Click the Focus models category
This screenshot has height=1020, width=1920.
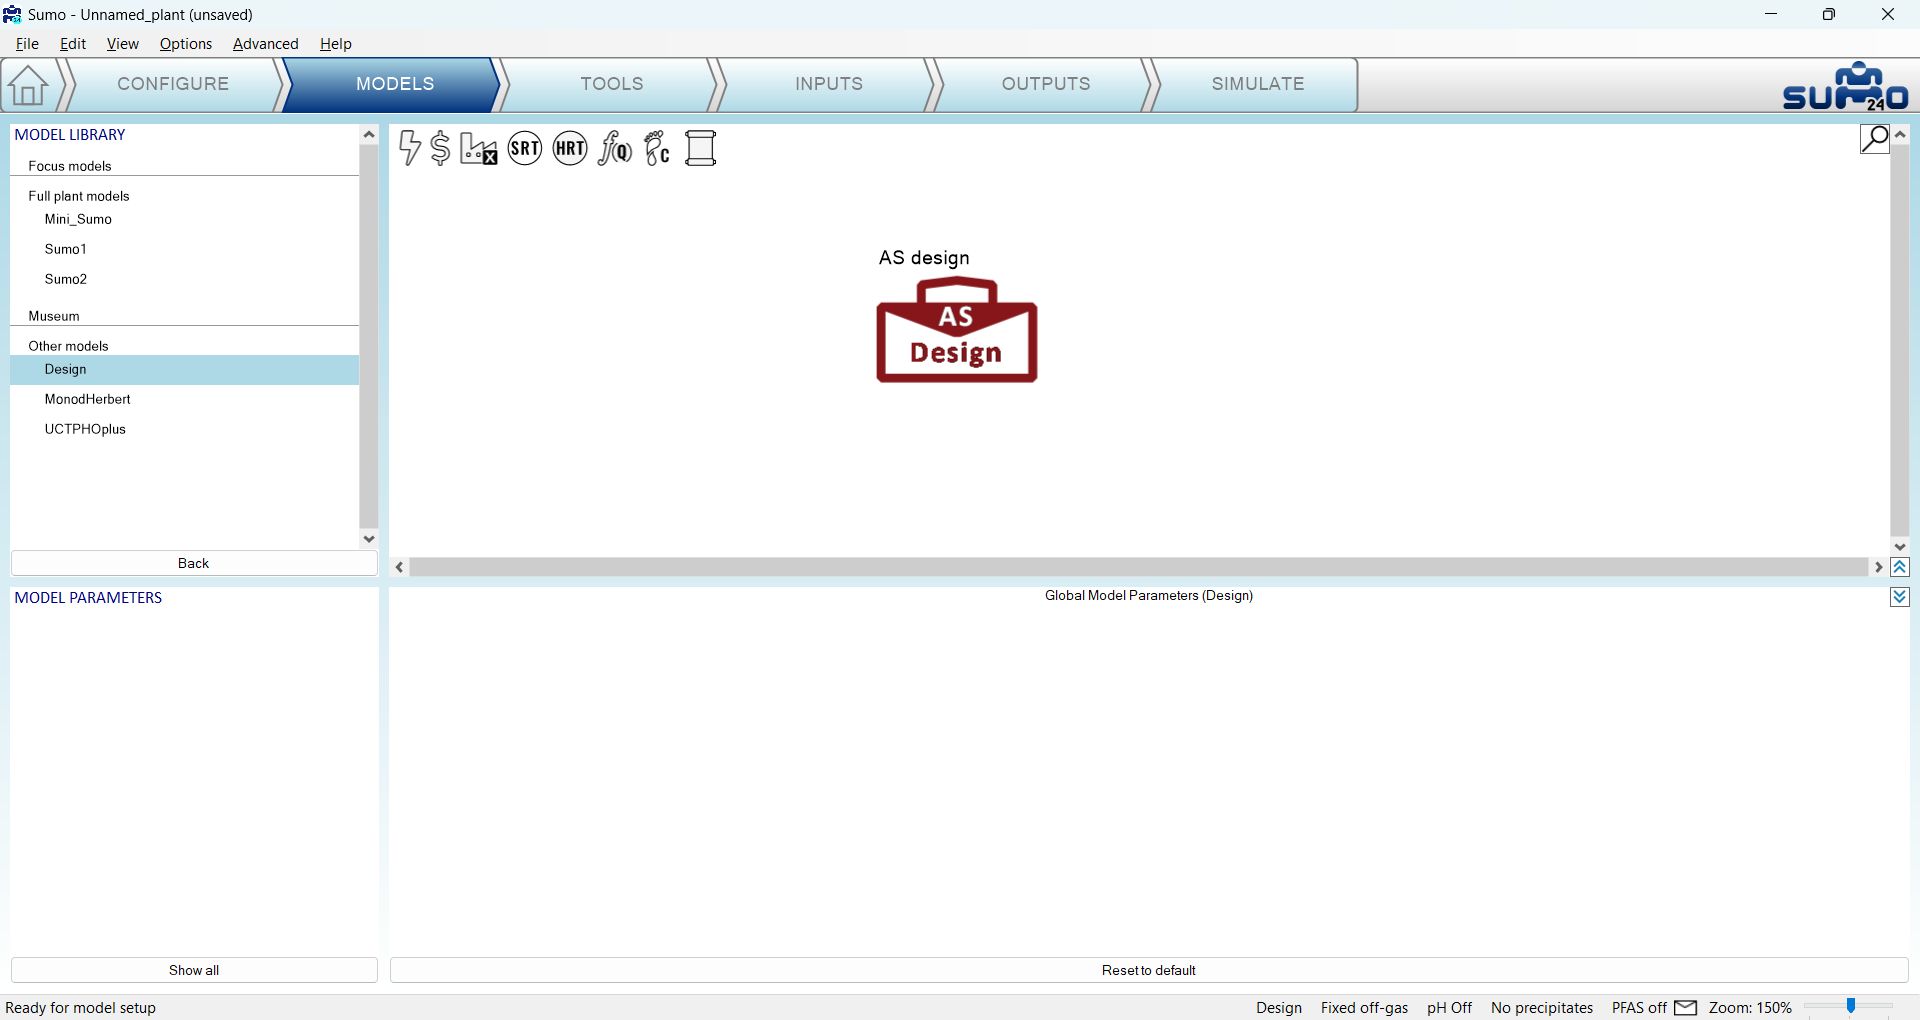(70, 166)
